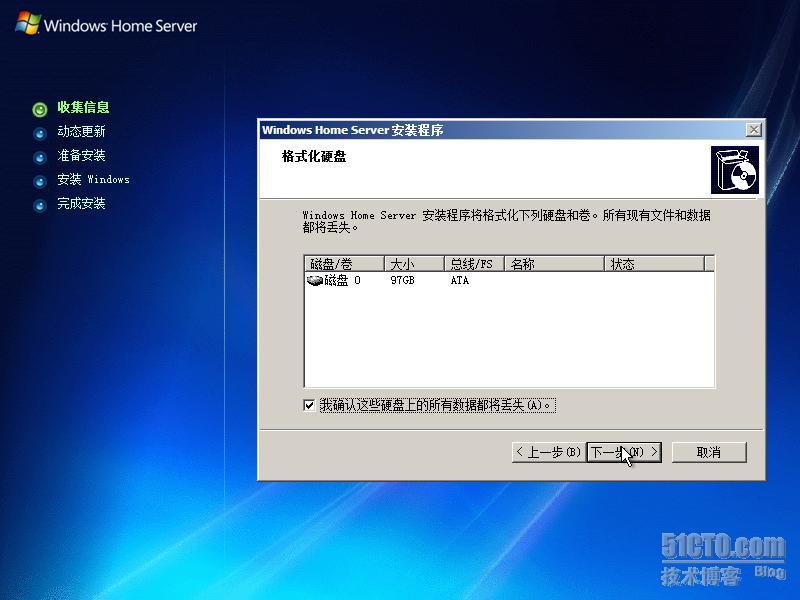
Task: Click the hard disk icon beside 磁盘 0
Action: (314, 280)
